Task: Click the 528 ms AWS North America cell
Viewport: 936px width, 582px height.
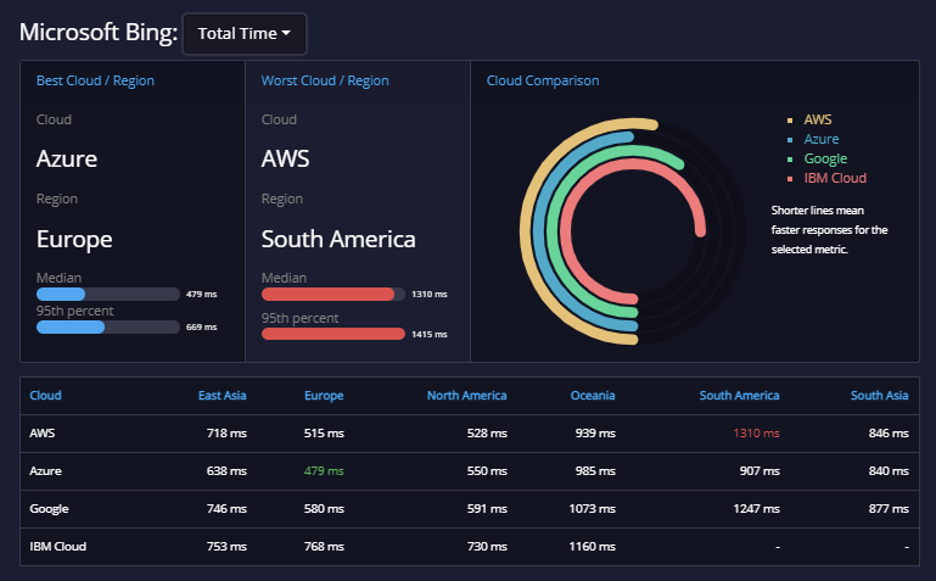Action: 487,433
